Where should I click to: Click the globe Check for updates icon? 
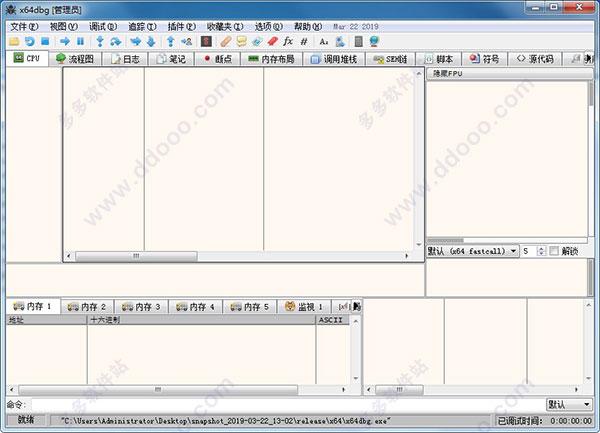[374, 41]
